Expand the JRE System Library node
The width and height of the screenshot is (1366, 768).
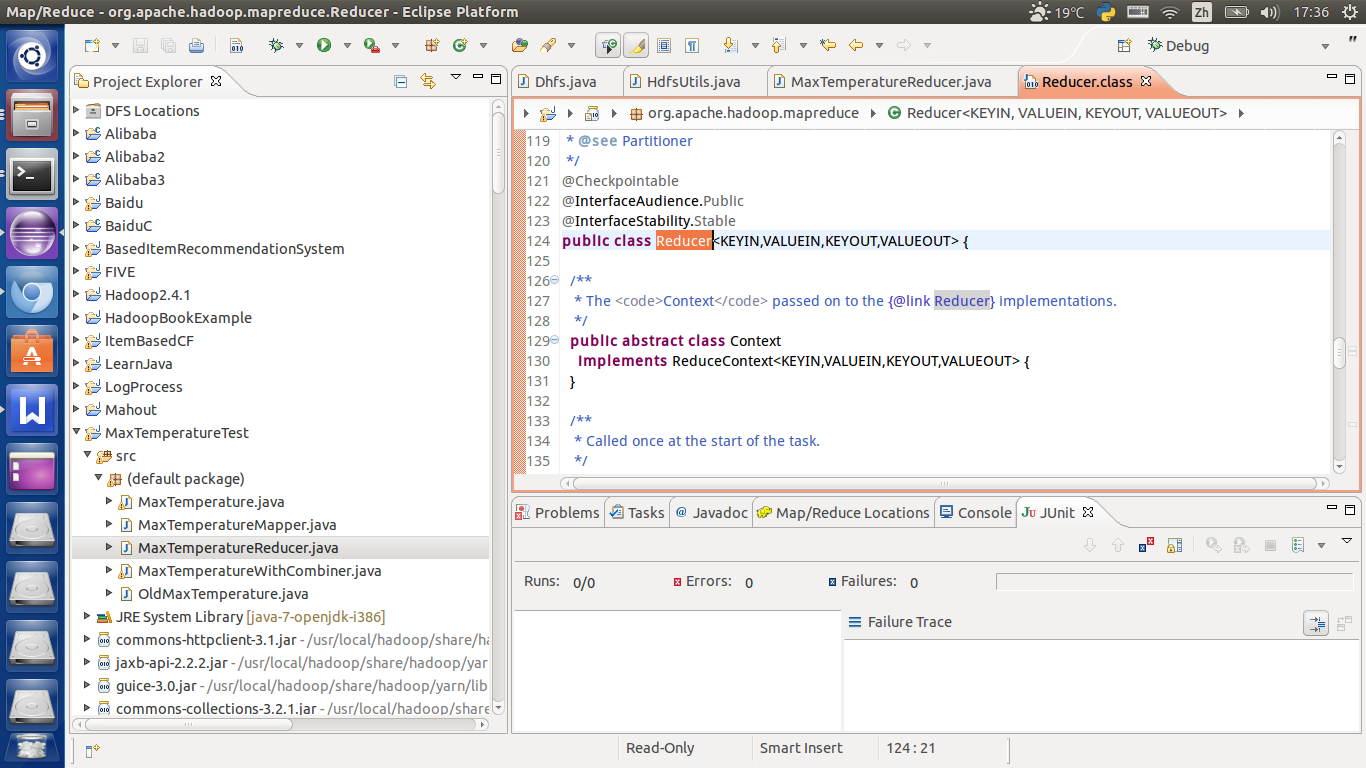pyautogui.click(x=88, y=617)
